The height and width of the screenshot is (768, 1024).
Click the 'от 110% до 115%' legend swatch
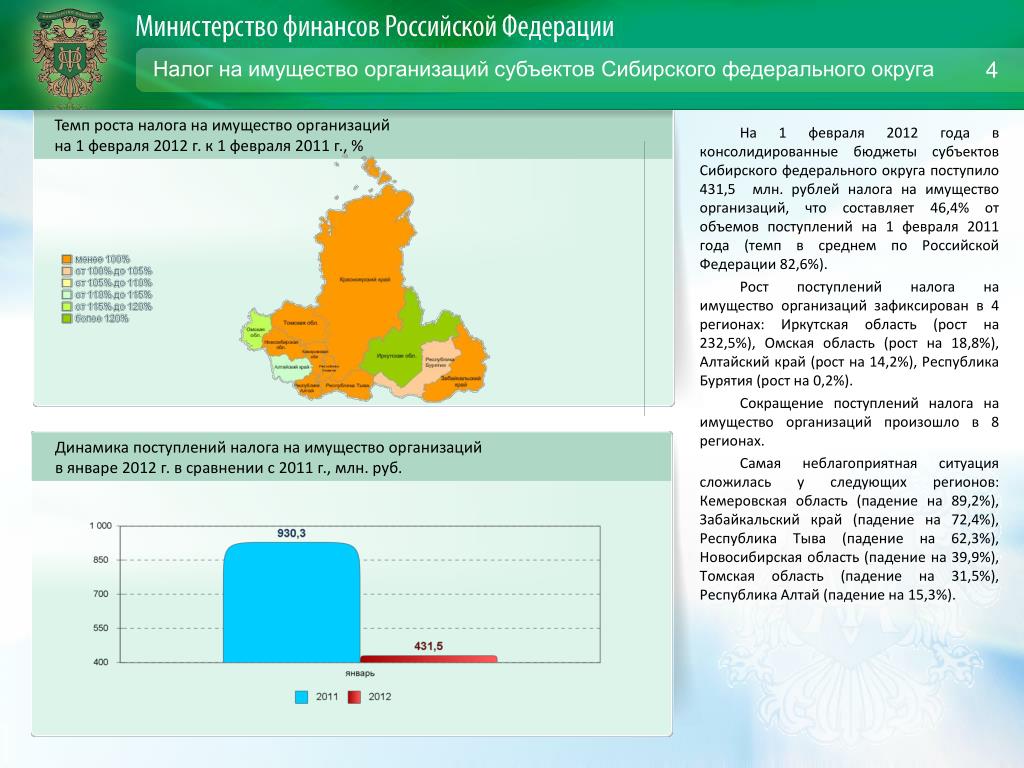pos(67,295)
